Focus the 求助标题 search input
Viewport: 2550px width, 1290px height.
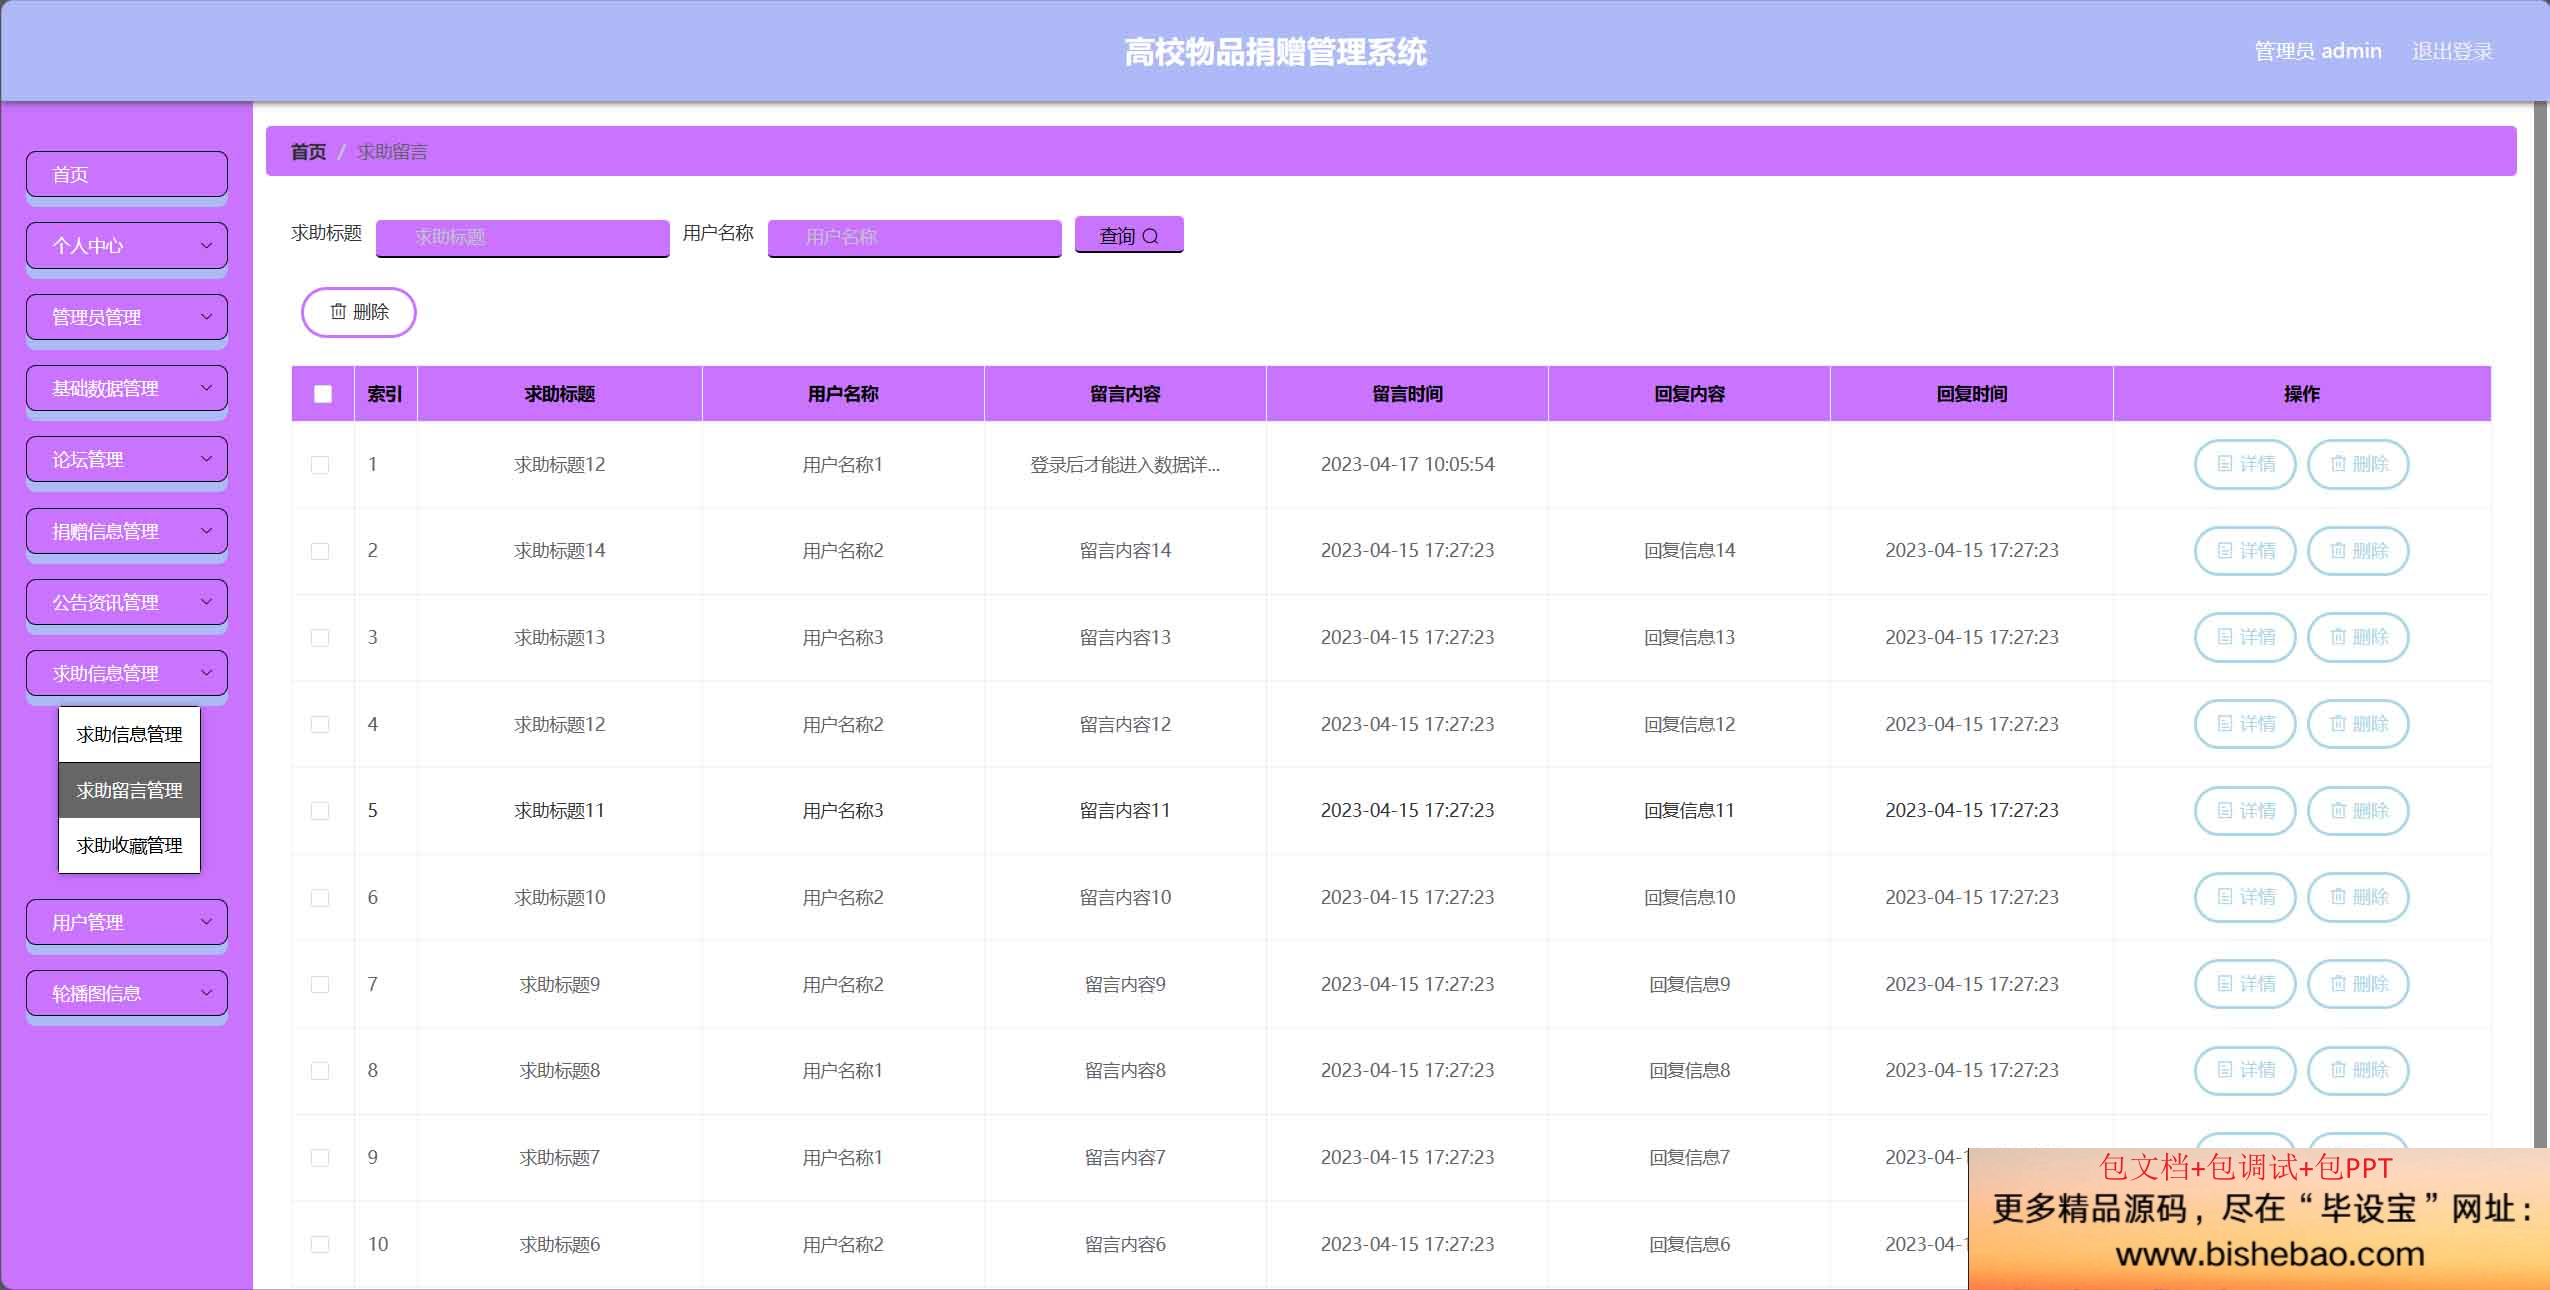[523, 238]
